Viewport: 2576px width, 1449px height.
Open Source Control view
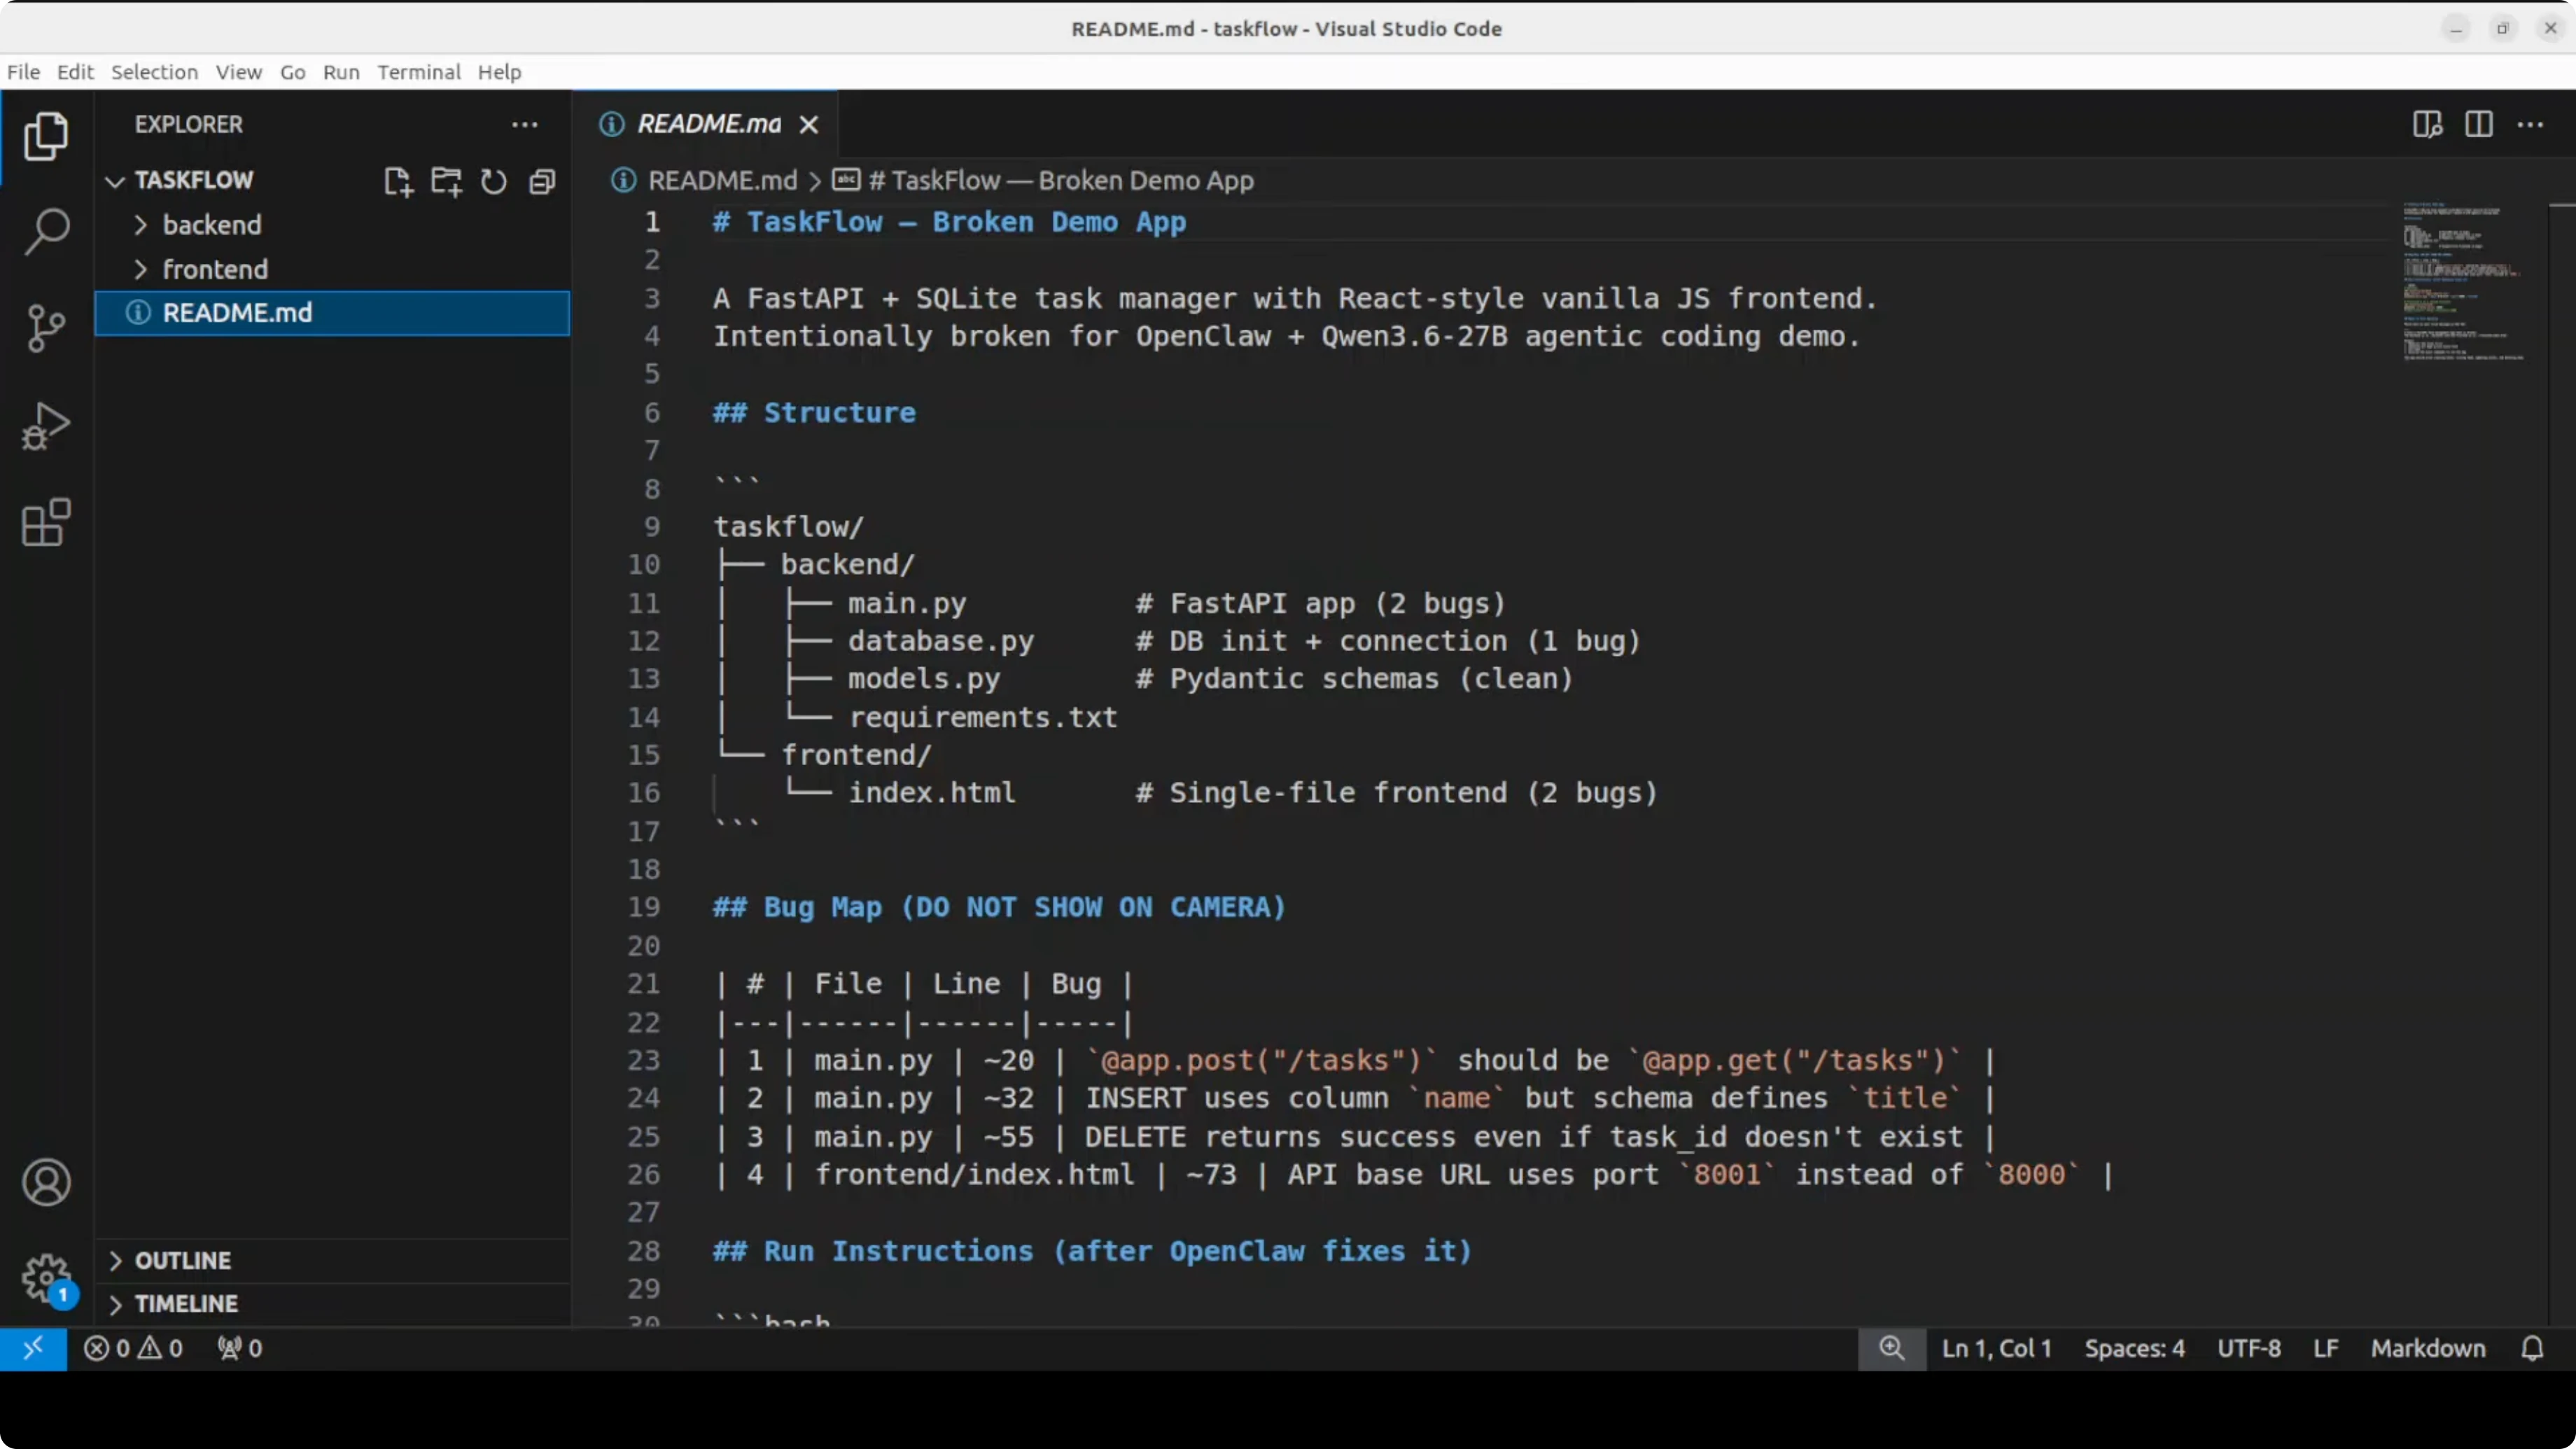pos(46,328)
